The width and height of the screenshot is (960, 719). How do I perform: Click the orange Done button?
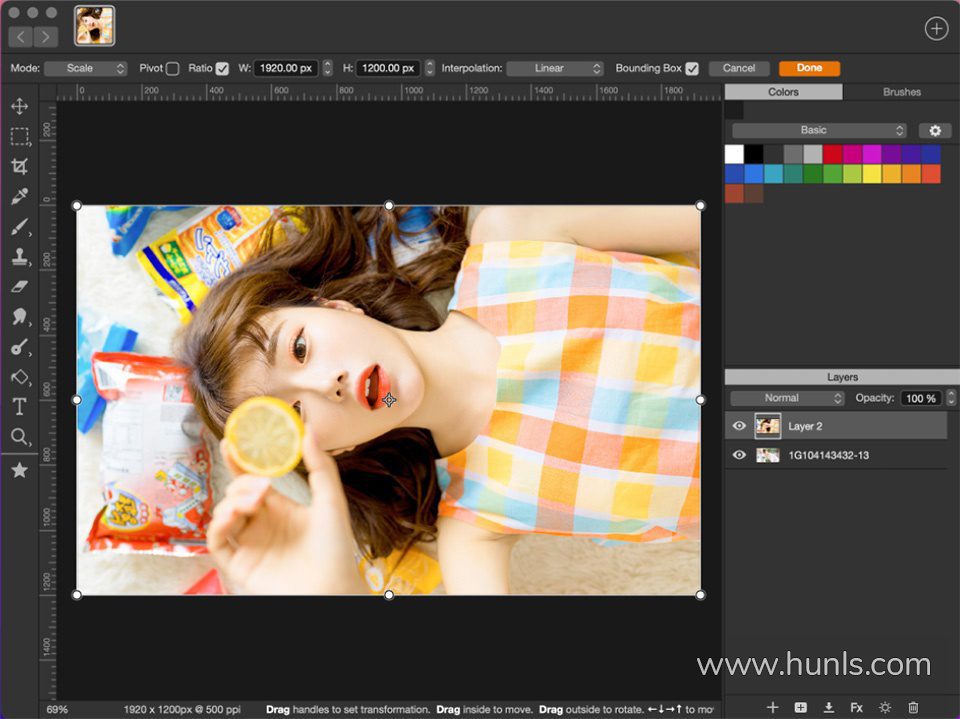tap(809, 68)
